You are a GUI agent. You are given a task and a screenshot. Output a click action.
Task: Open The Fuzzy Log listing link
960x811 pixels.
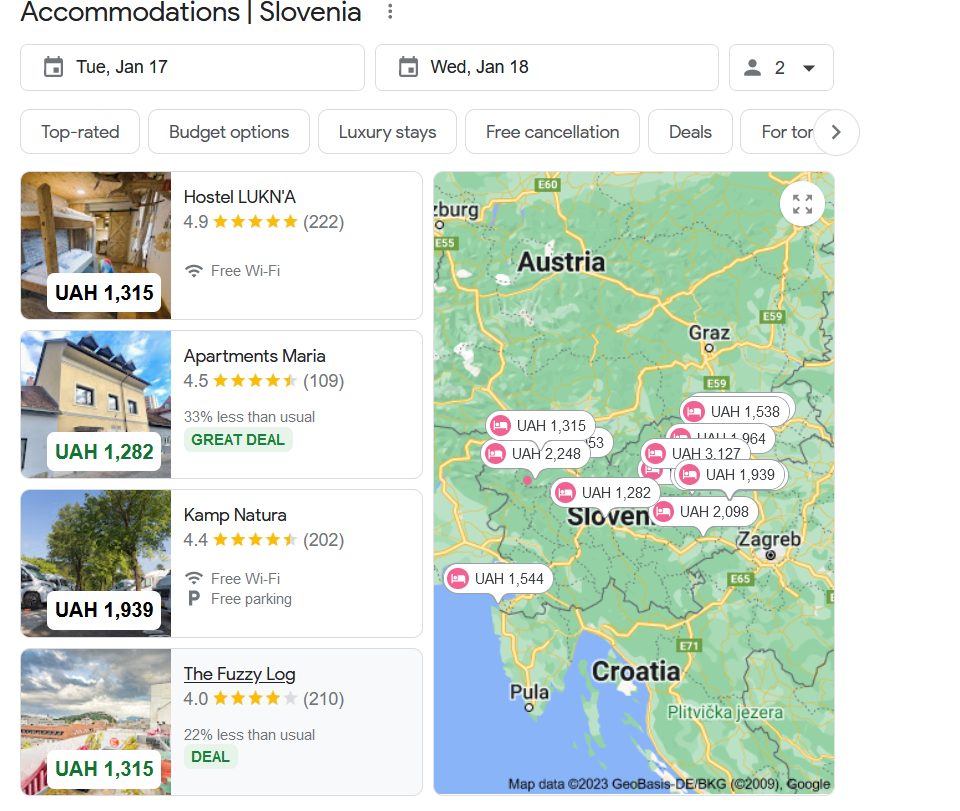239,674
